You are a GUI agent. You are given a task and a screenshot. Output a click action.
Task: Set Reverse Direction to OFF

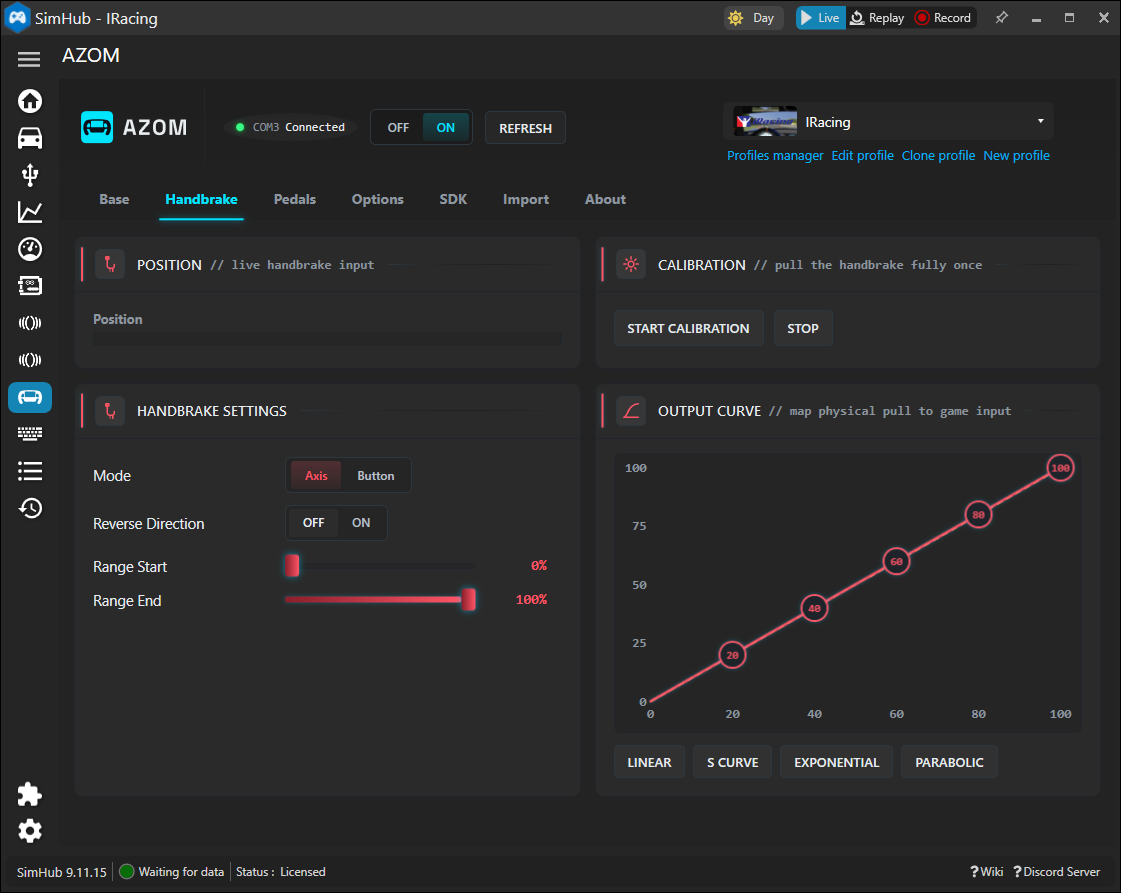tap(313, 523)
